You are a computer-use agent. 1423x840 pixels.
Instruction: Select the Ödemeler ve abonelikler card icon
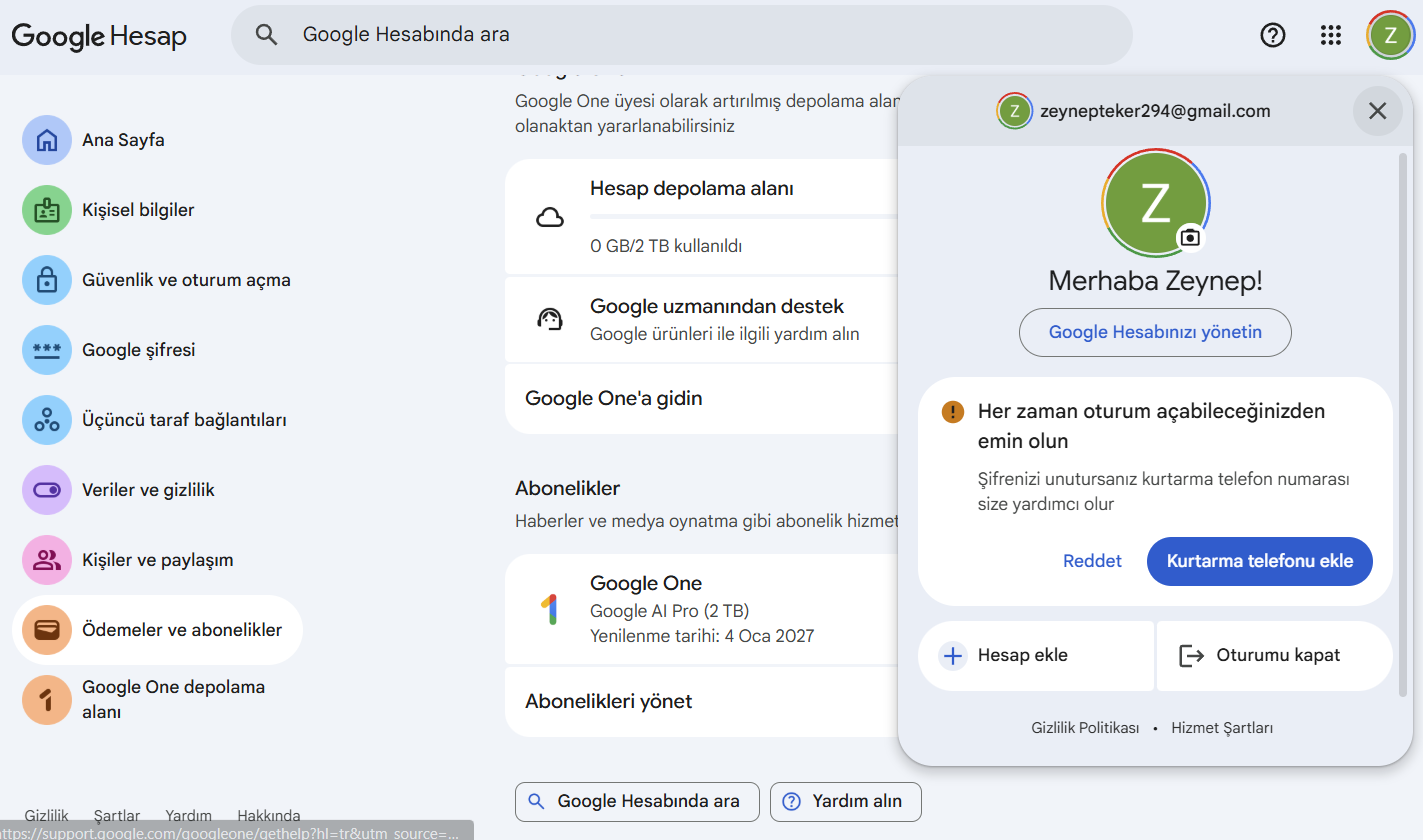(x=47, y=630)
